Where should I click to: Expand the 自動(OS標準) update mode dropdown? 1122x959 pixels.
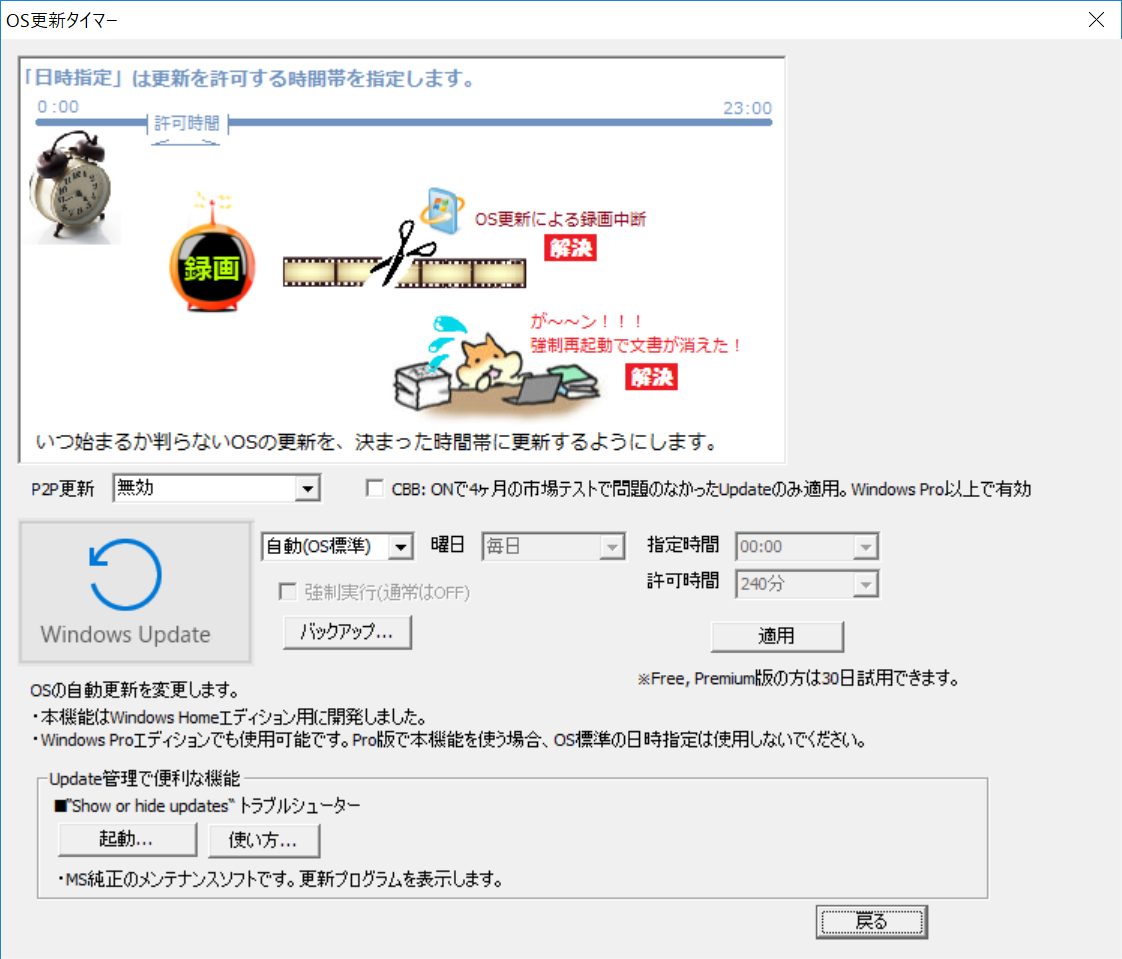coord(337,546)
